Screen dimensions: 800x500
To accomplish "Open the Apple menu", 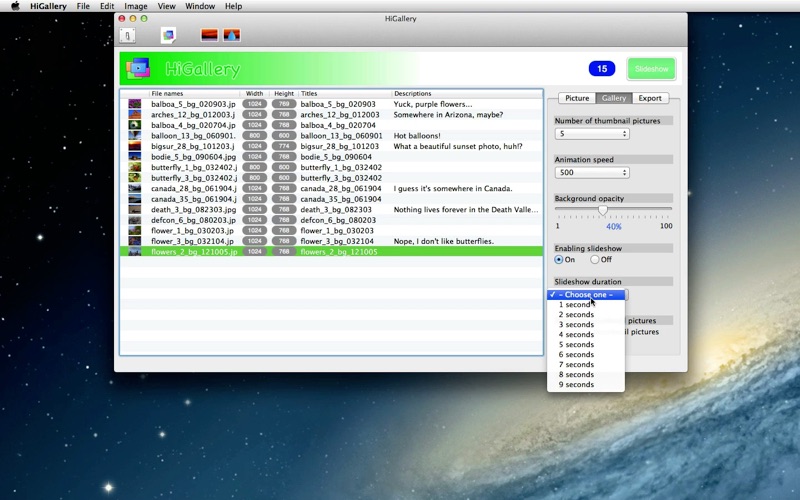I will [x=15, y=6].
